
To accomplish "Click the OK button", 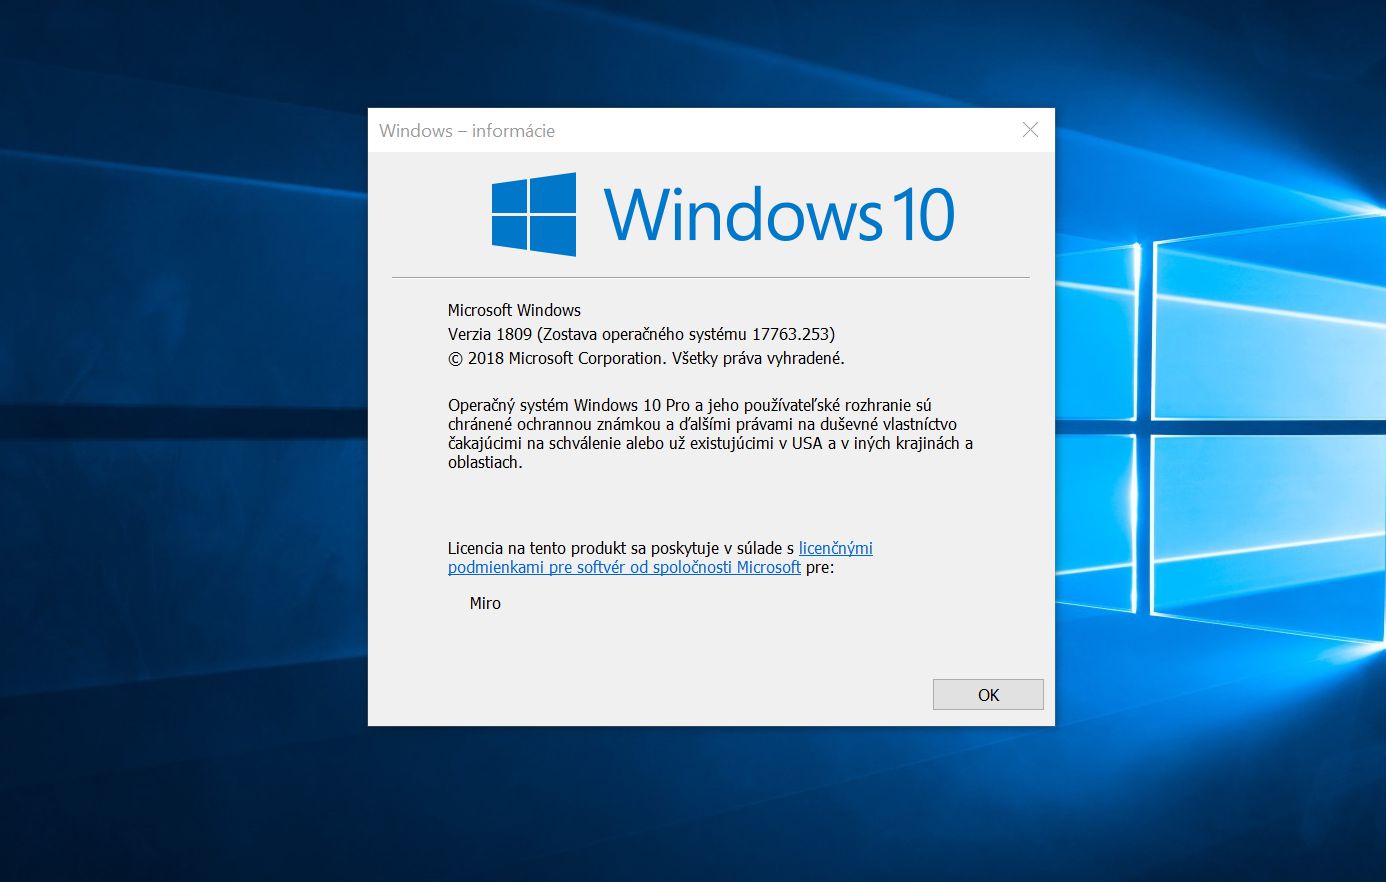I will point(988,695).
